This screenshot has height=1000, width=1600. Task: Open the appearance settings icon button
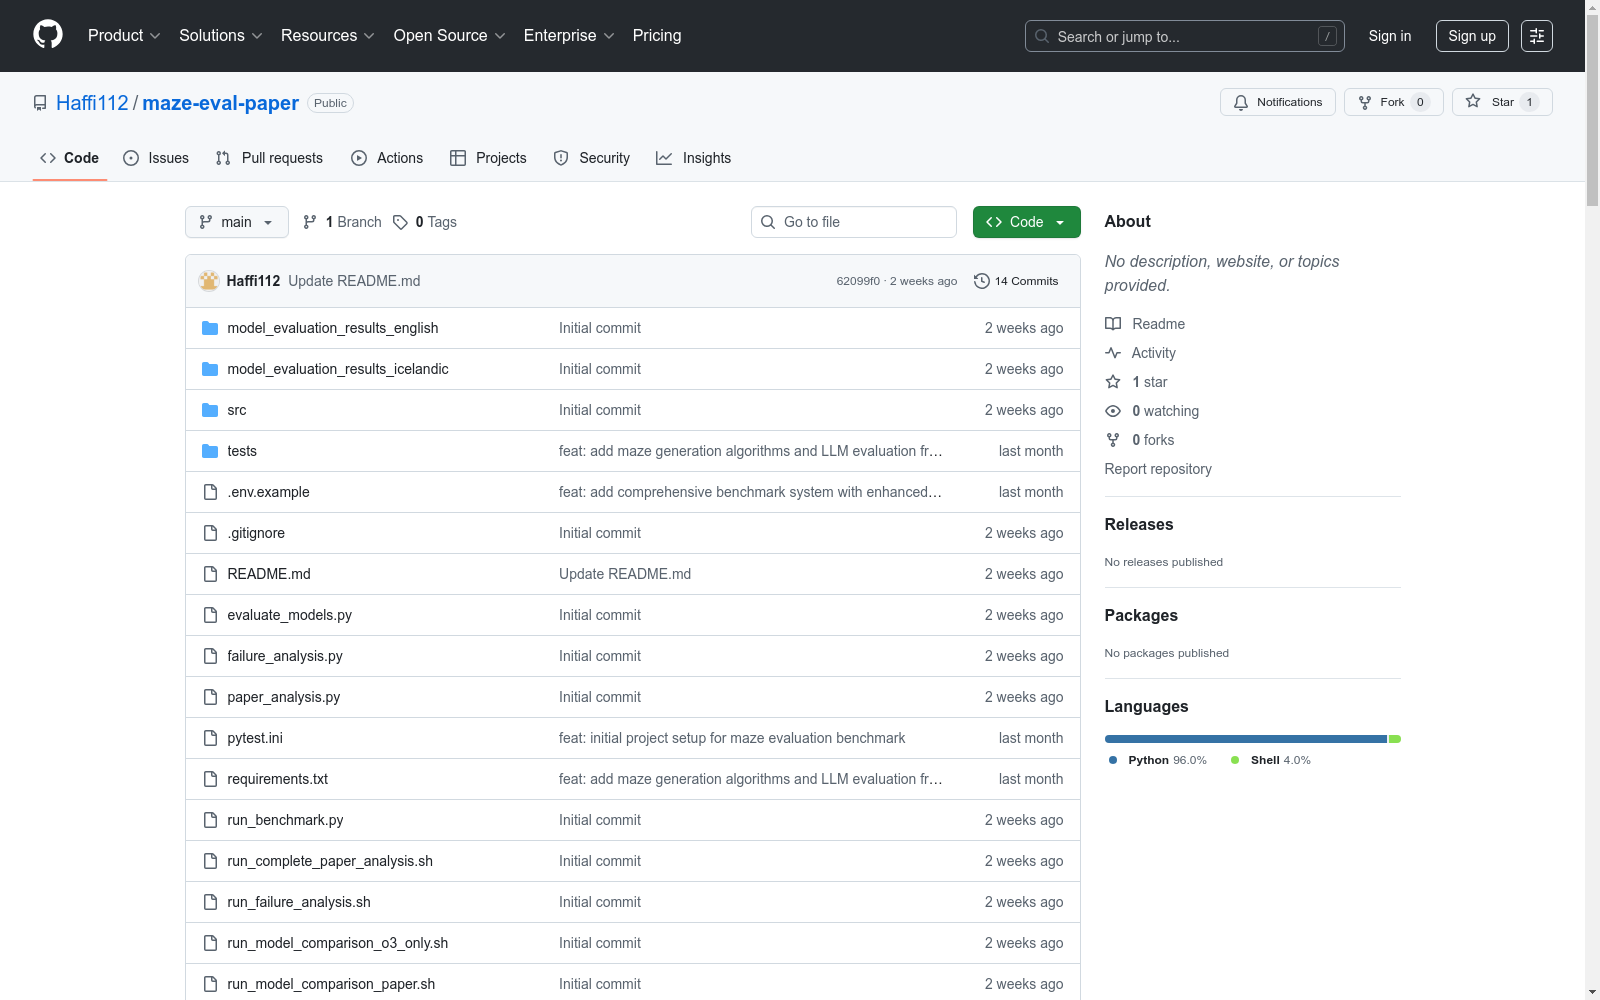click(x=1537, y=36)
